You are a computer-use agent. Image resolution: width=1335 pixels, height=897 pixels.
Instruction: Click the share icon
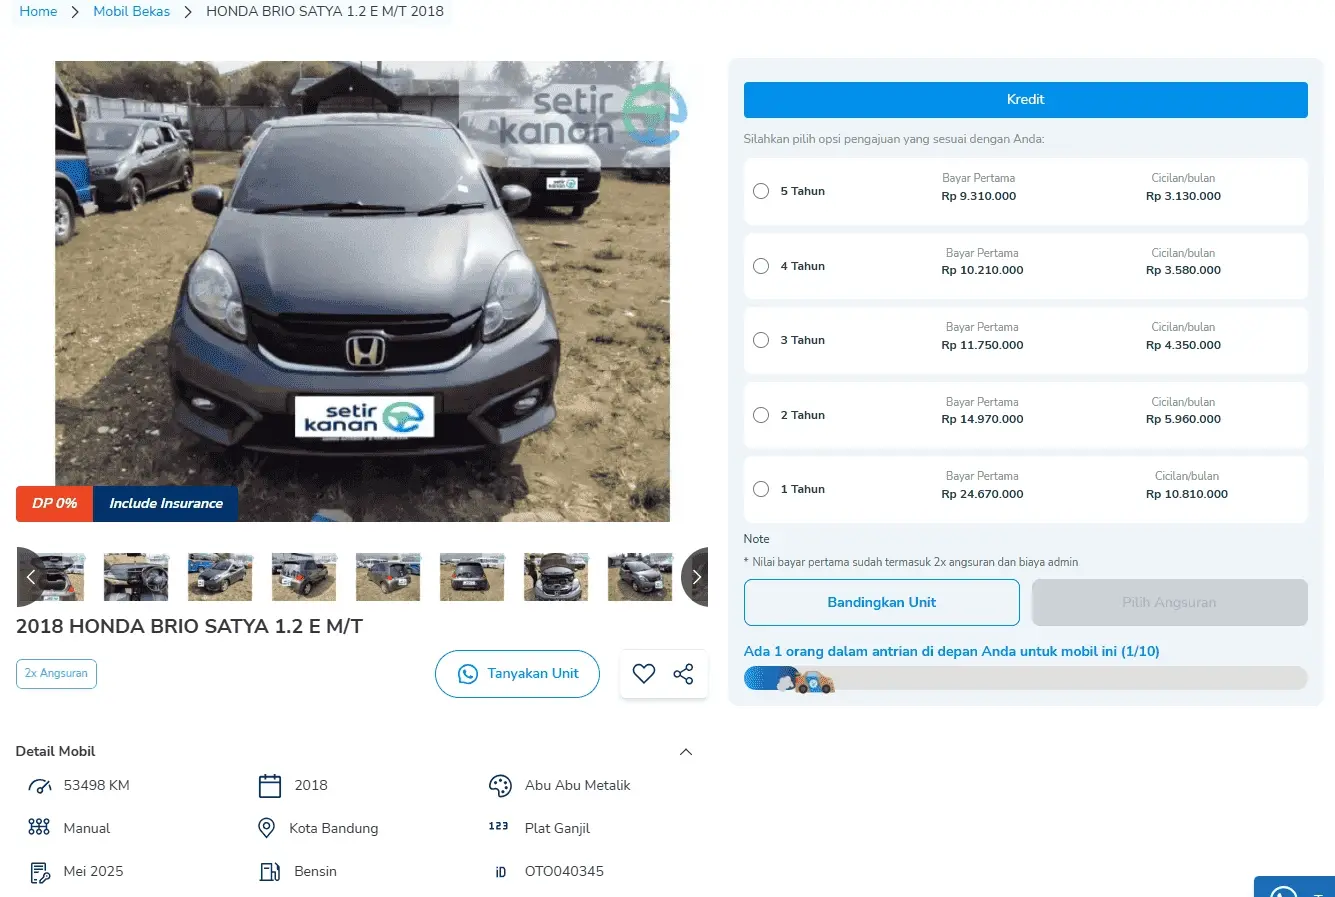683,674
